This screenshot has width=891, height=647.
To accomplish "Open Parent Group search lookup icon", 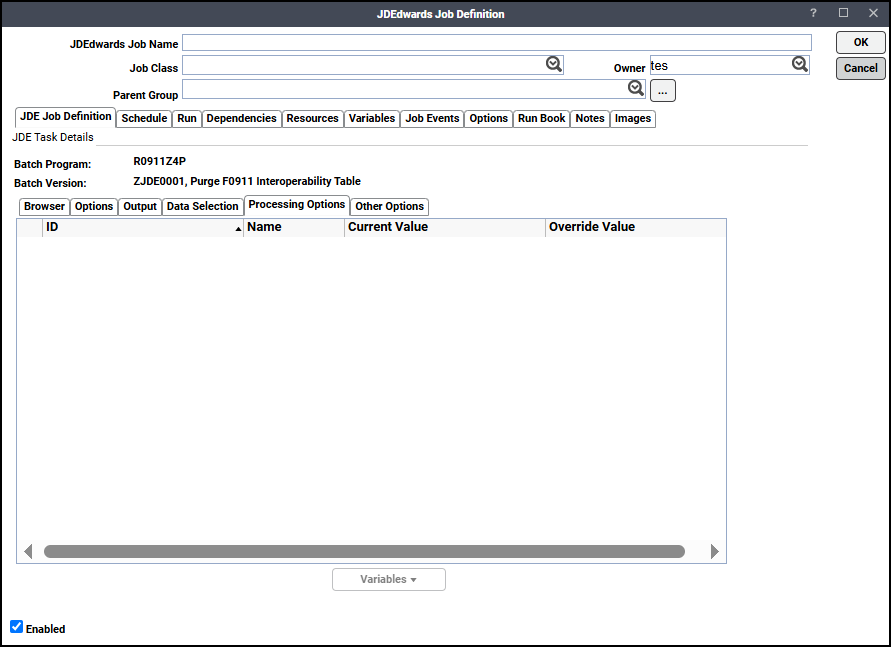I will 635,88.
